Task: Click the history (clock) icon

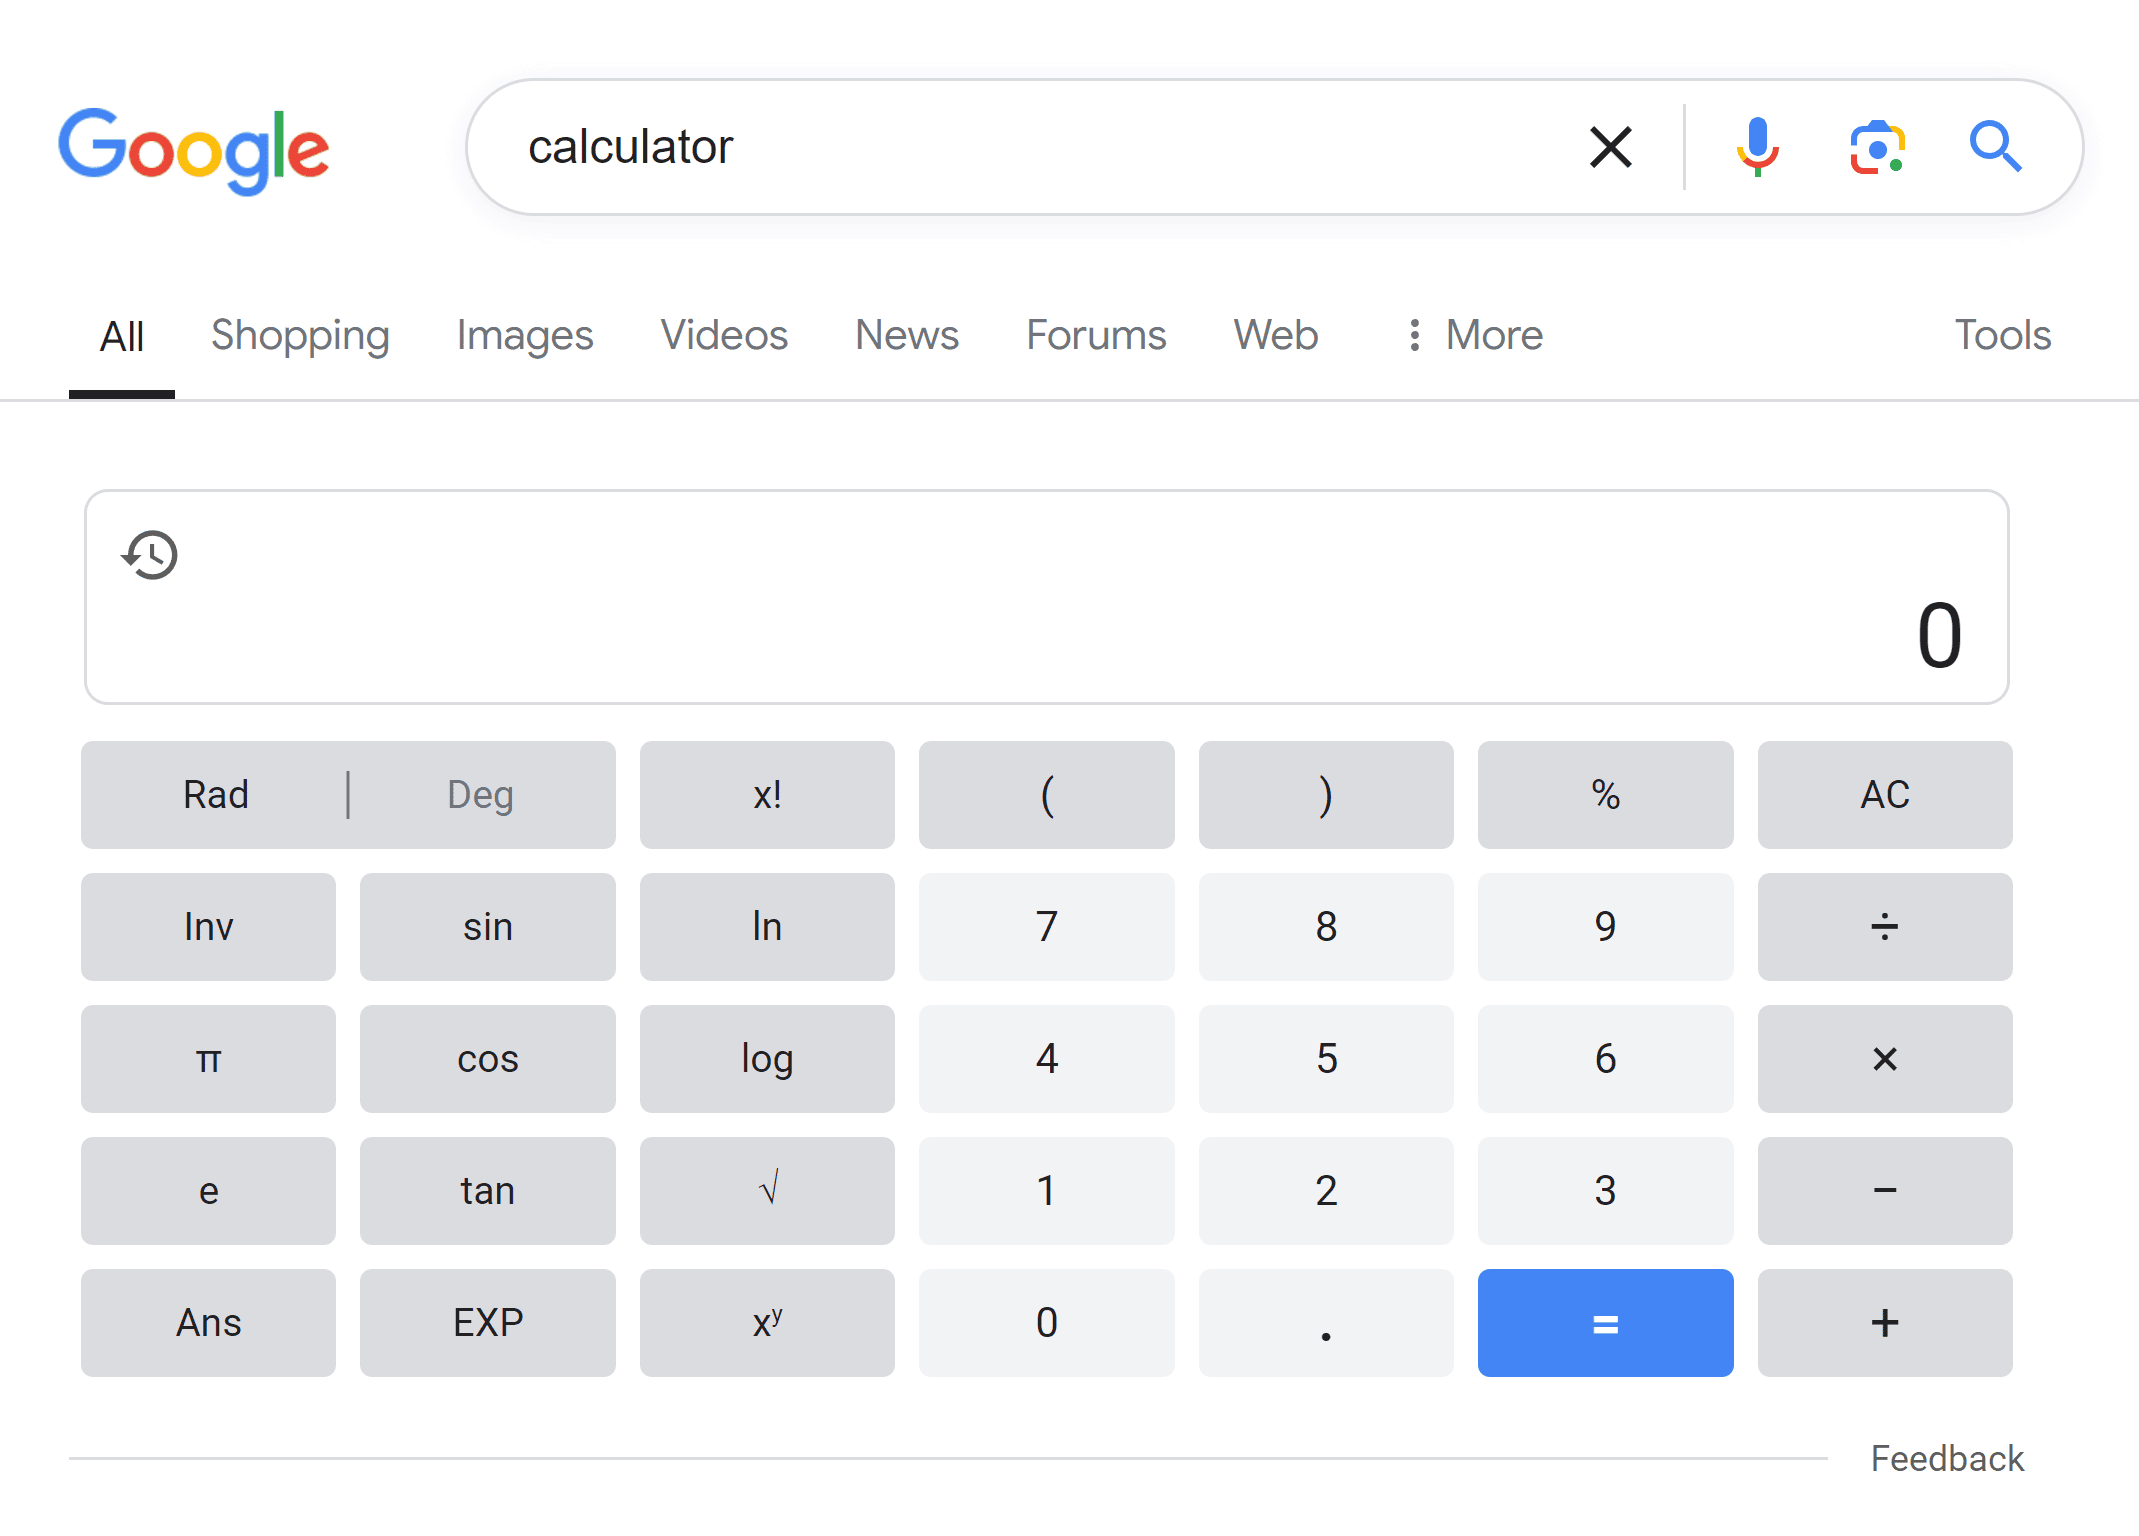Action: click(151, 555)
